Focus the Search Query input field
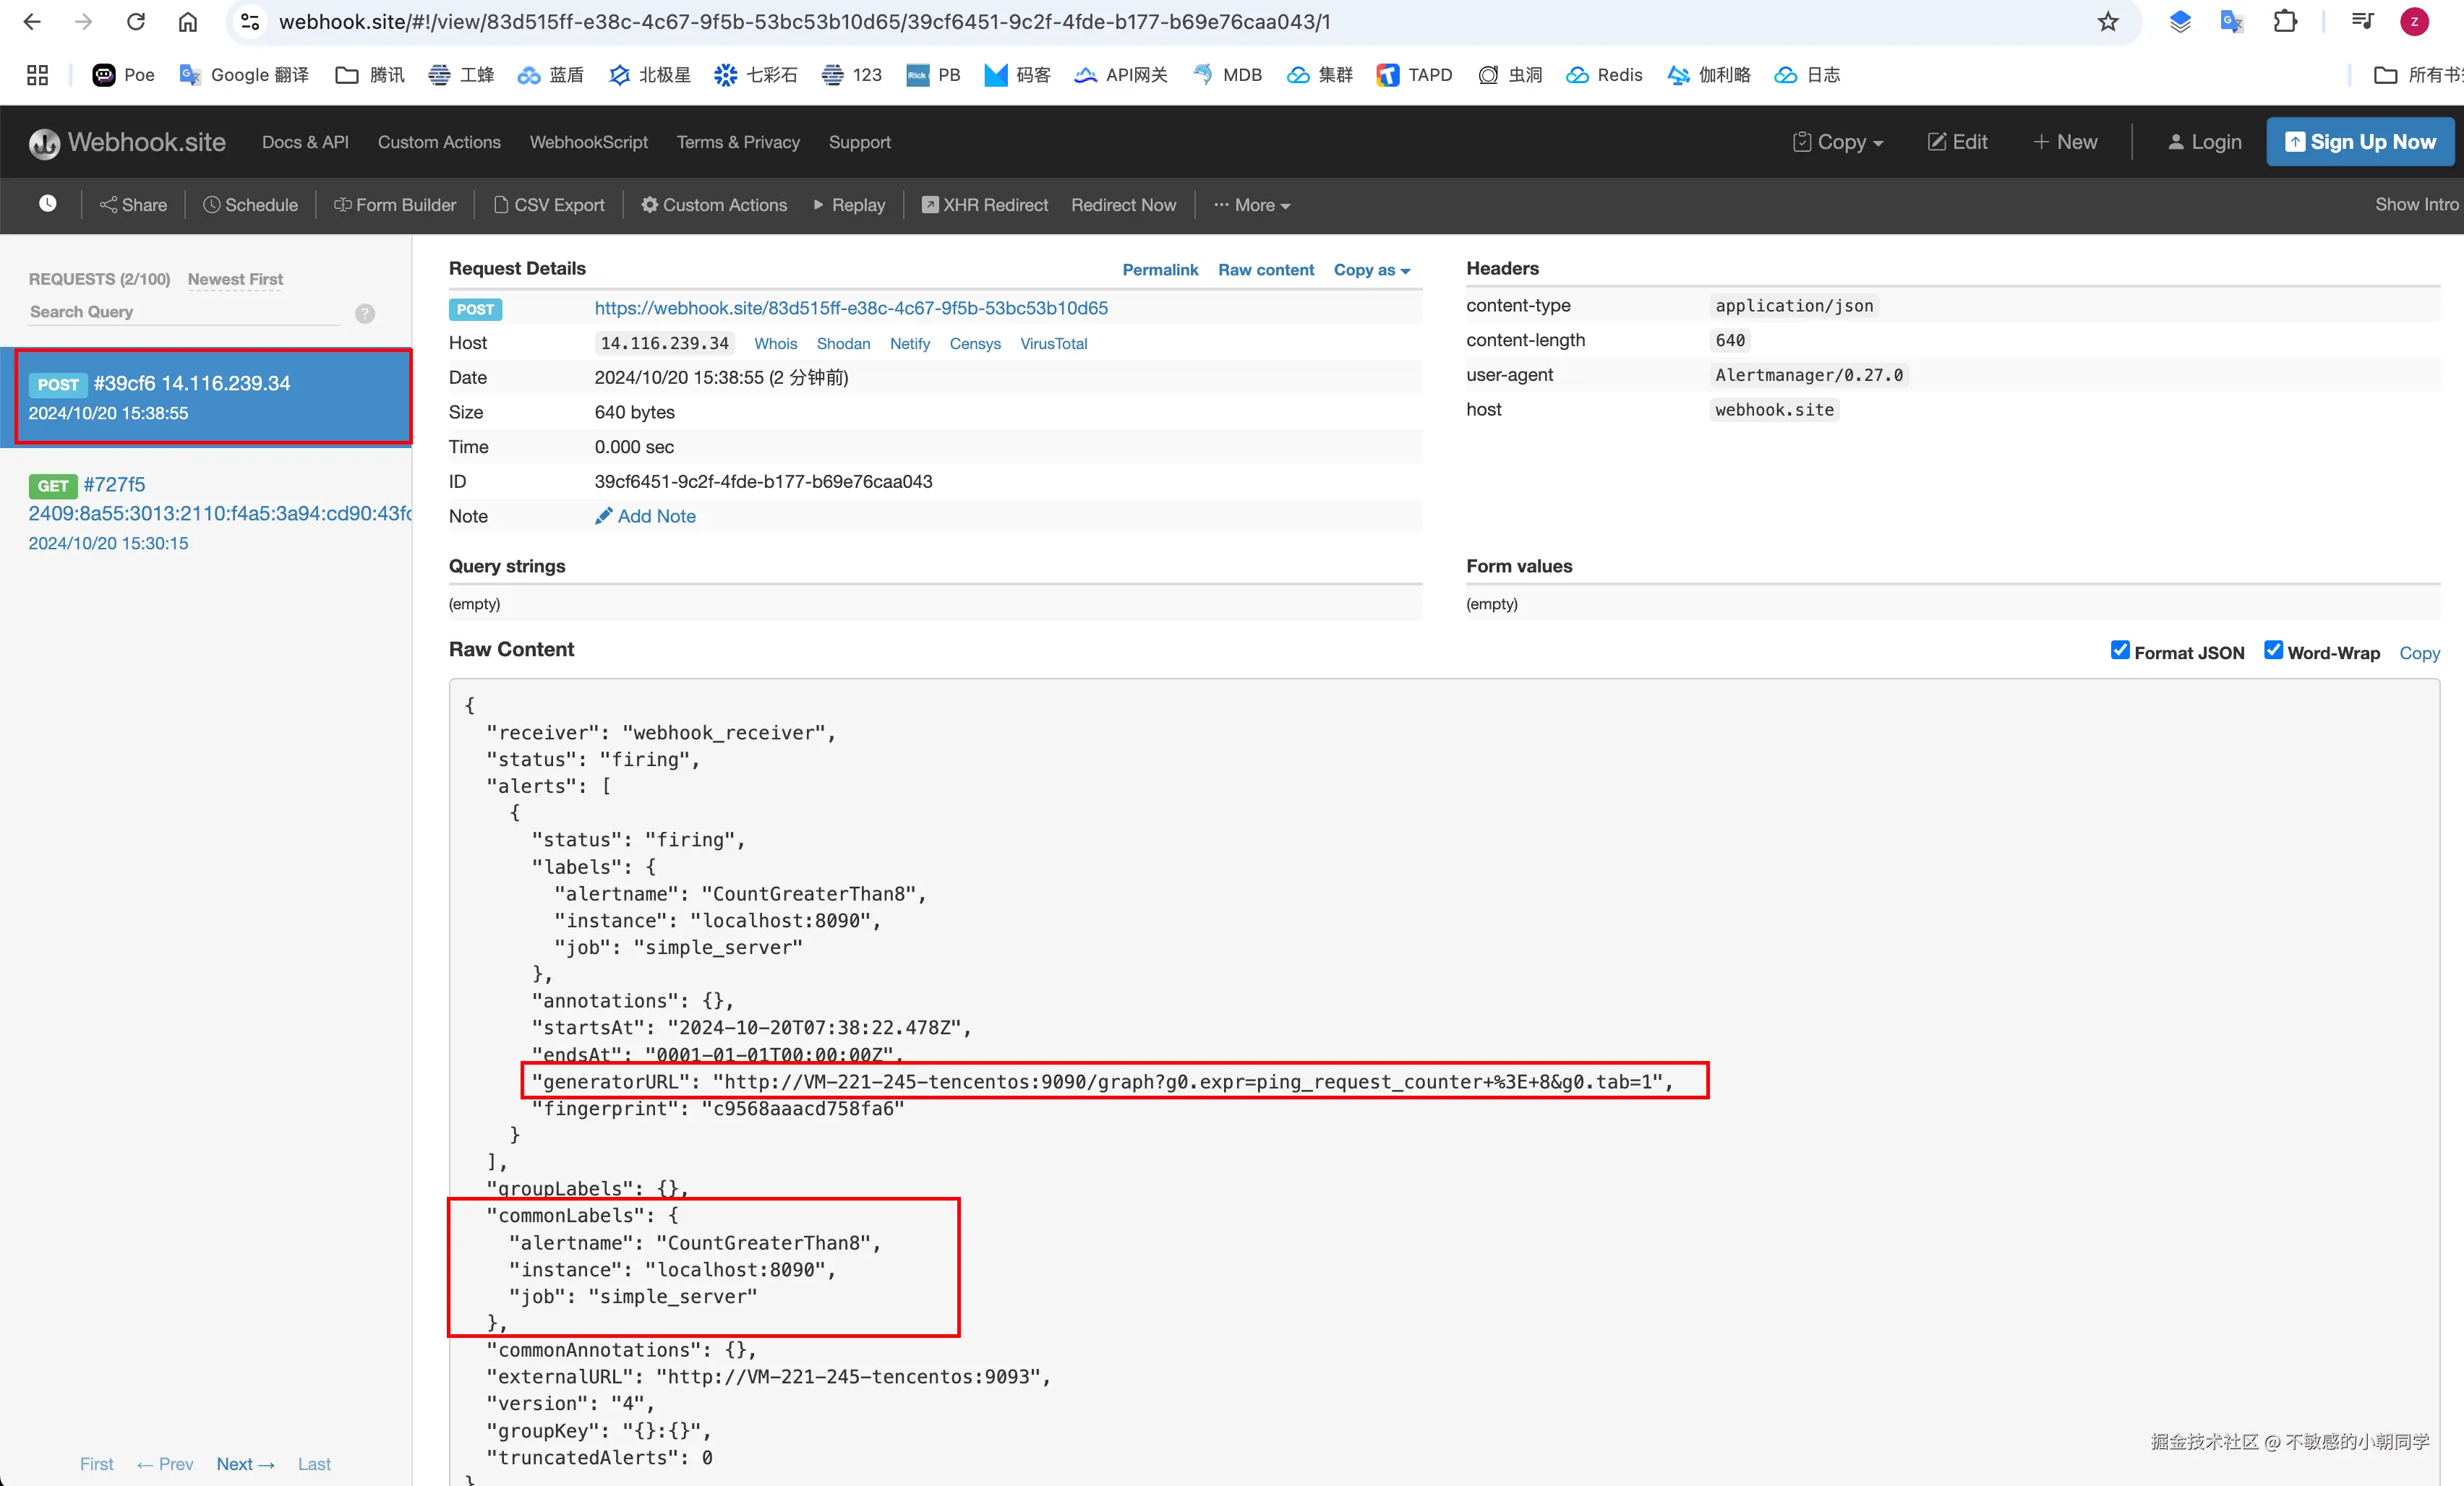This screenshot has width=2464, height=1486. (x=185, y=312)
